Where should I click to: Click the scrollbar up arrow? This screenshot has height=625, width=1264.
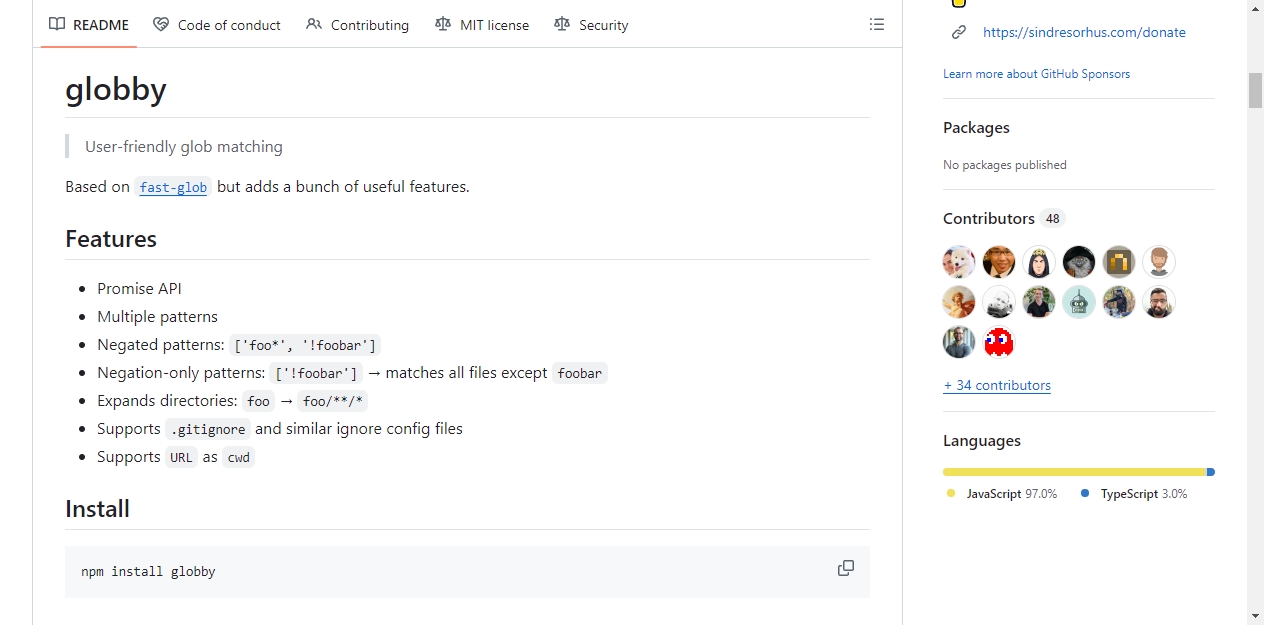click(1255, 8)
